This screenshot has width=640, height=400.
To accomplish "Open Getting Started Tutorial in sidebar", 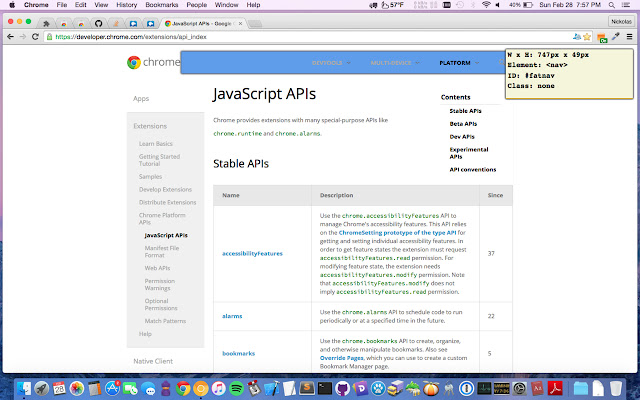I will coord(161,160).
